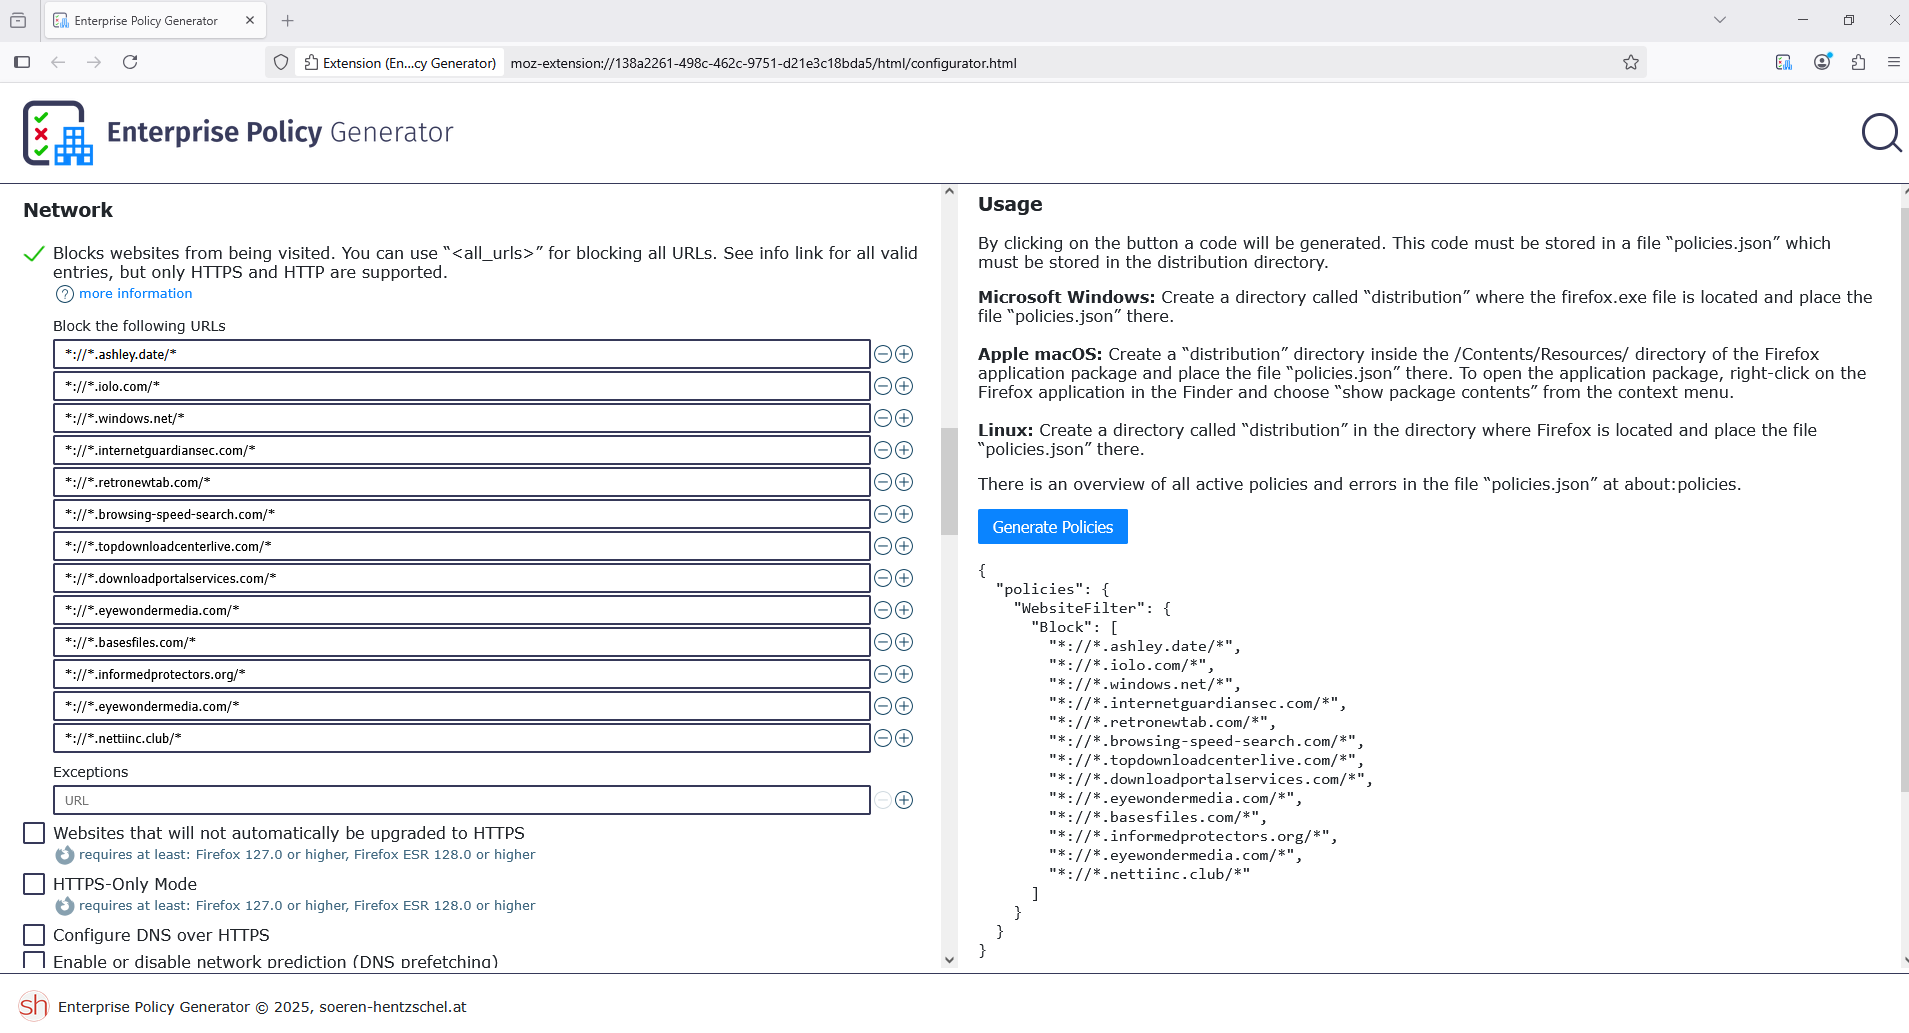Click left panel scroll up arrow

coord(949,191)
